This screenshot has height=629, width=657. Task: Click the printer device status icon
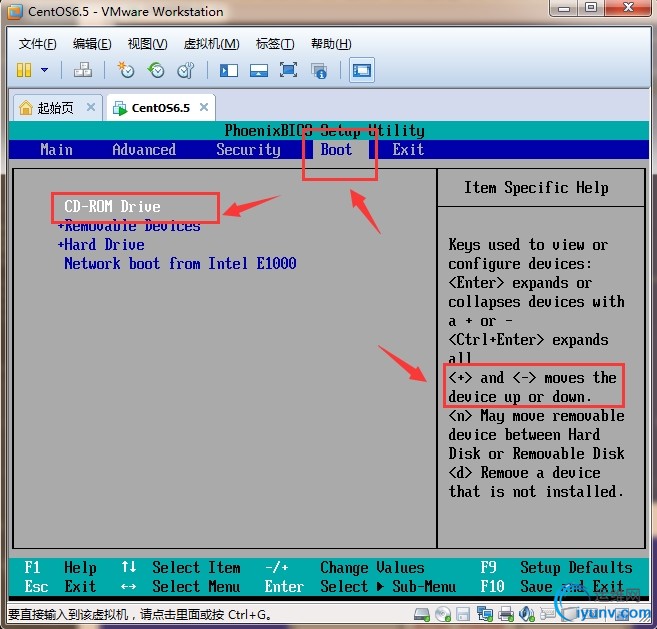506,615
